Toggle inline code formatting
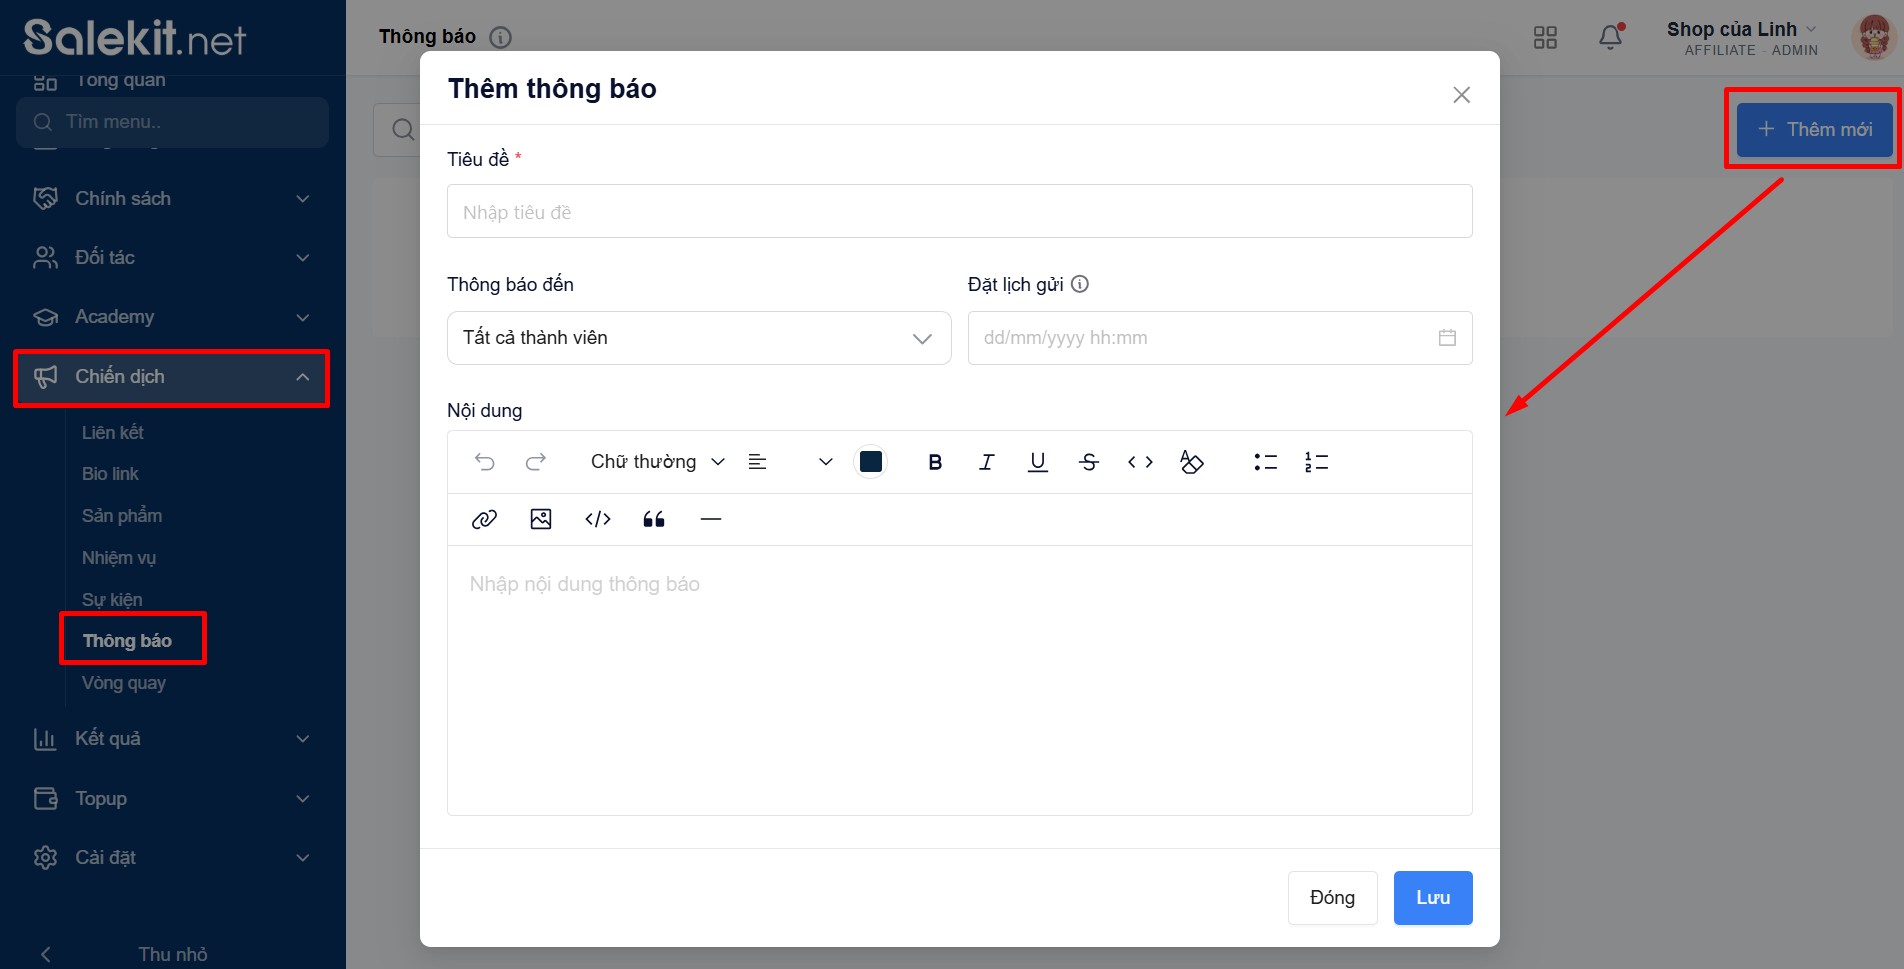 pyautogui.click(x=1140, y=462)
